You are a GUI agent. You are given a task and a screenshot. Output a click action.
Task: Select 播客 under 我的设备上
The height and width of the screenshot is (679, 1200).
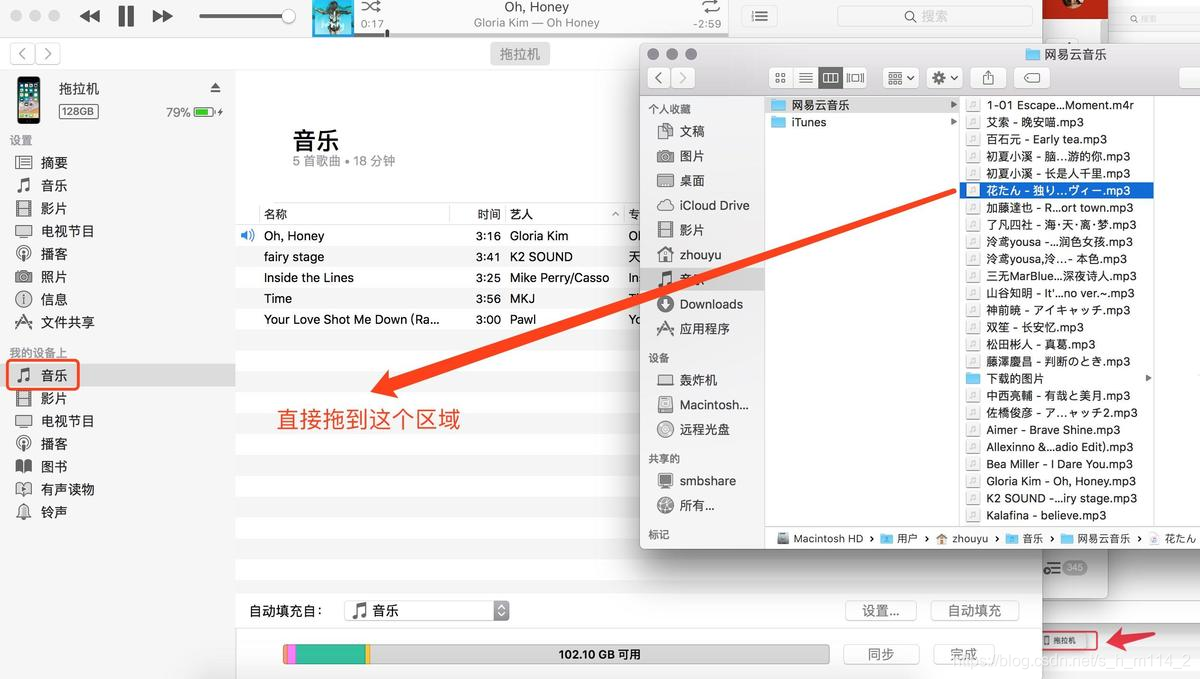click(x=54, y=443)
